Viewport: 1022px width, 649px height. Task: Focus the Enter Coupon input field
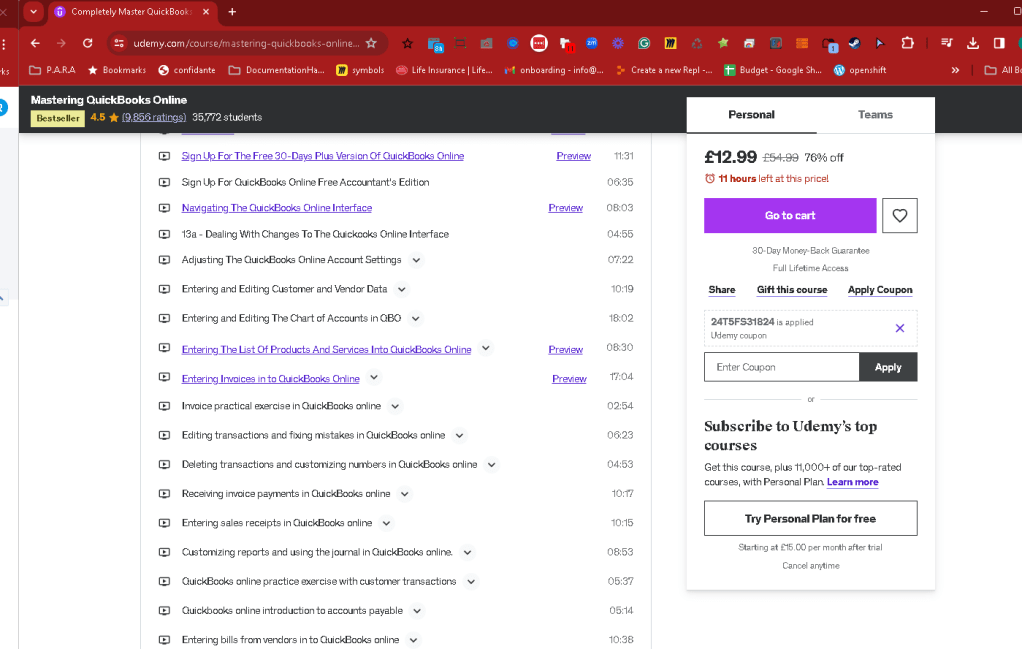click(x=781, y=368)
